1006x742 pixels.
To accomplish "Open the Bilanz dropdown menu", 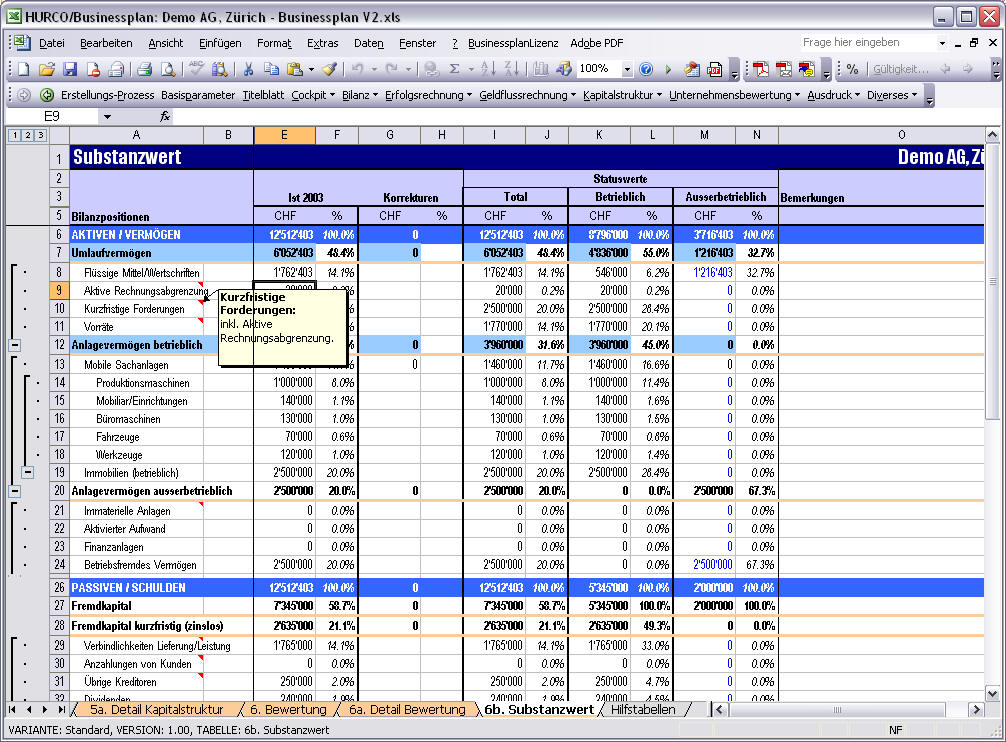I will [x=360, y=95].
